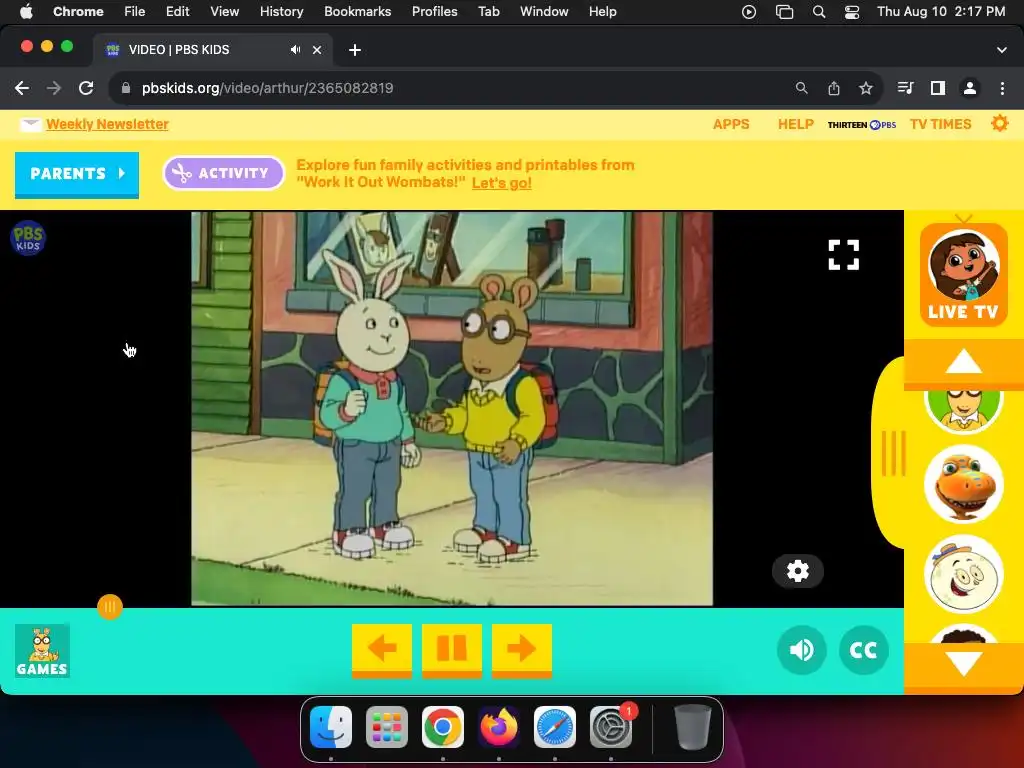
Task: Click the Arthur video frame
Action: point(452,408)
